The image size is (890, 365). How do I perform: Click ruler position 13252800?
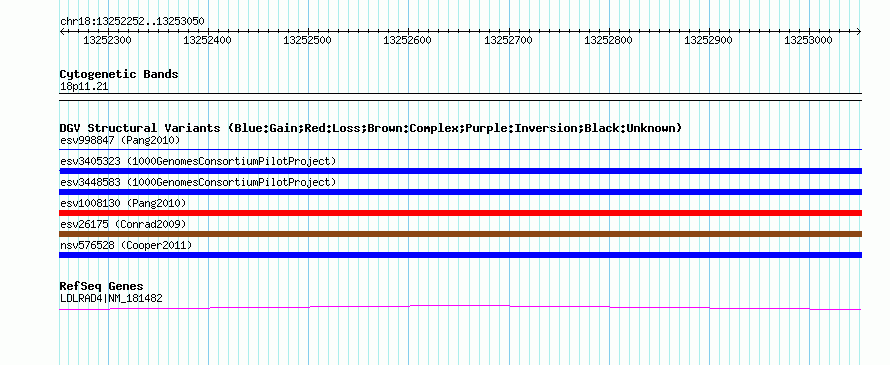pyautogui.click(x=608, y=40)
